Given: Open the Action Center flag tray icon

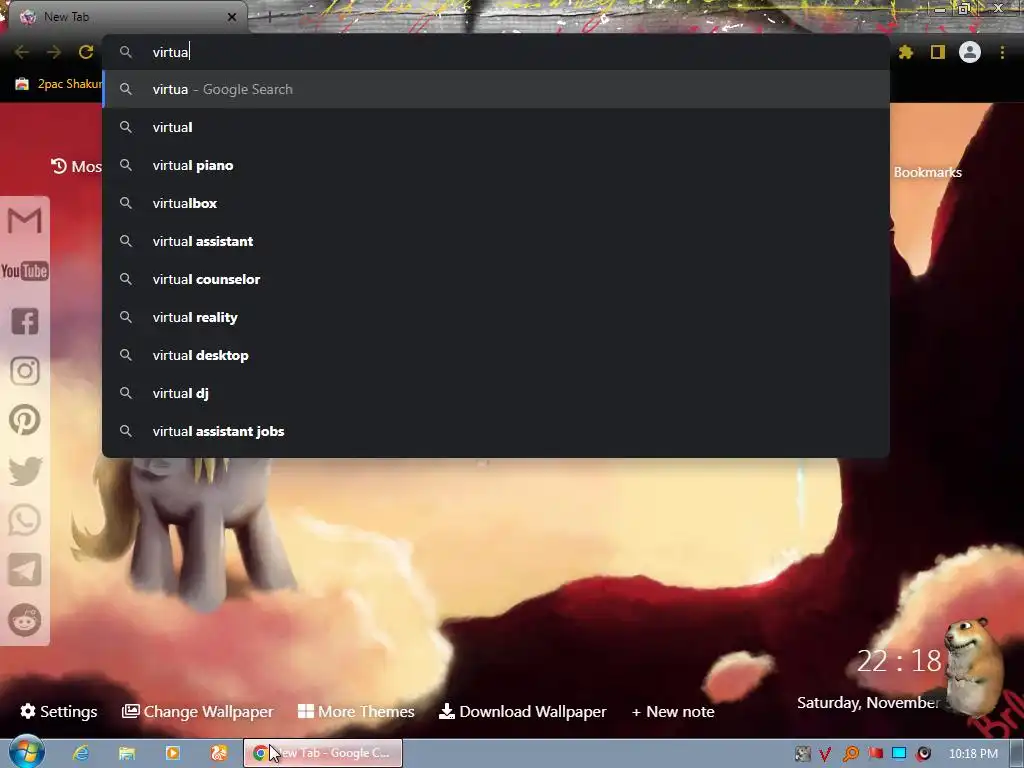Looking at the screenshot, I should (x=875, y=754).
